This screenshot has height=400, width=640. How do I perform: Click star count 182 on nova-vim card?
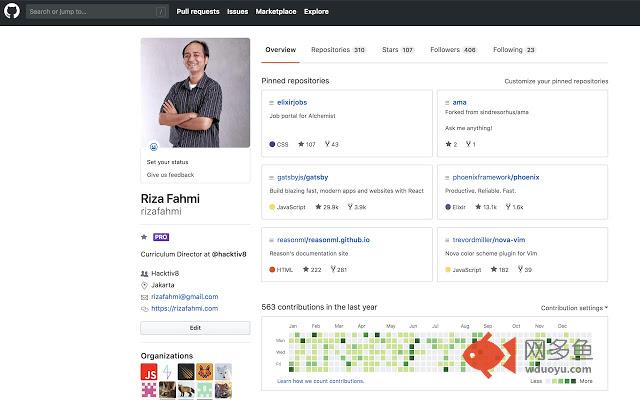coord(500,269)
